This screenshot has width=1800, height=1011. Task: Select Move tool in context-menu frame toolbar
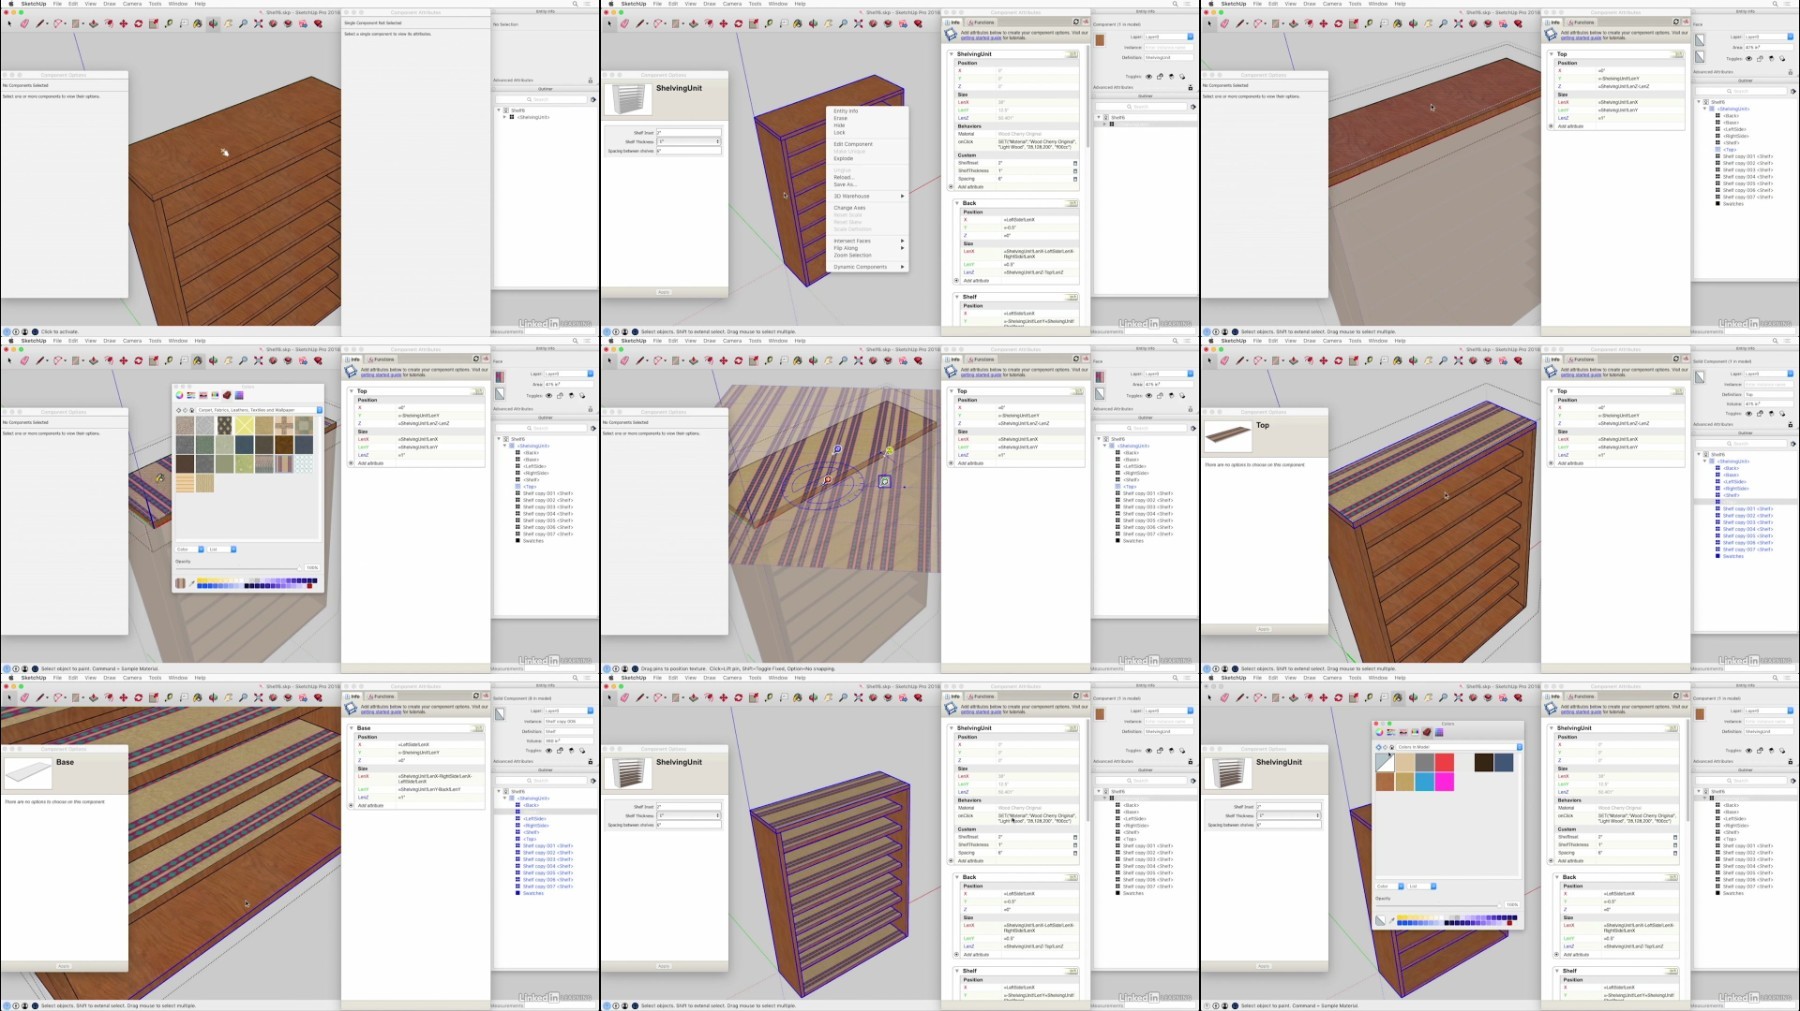(x=723, y=23)
